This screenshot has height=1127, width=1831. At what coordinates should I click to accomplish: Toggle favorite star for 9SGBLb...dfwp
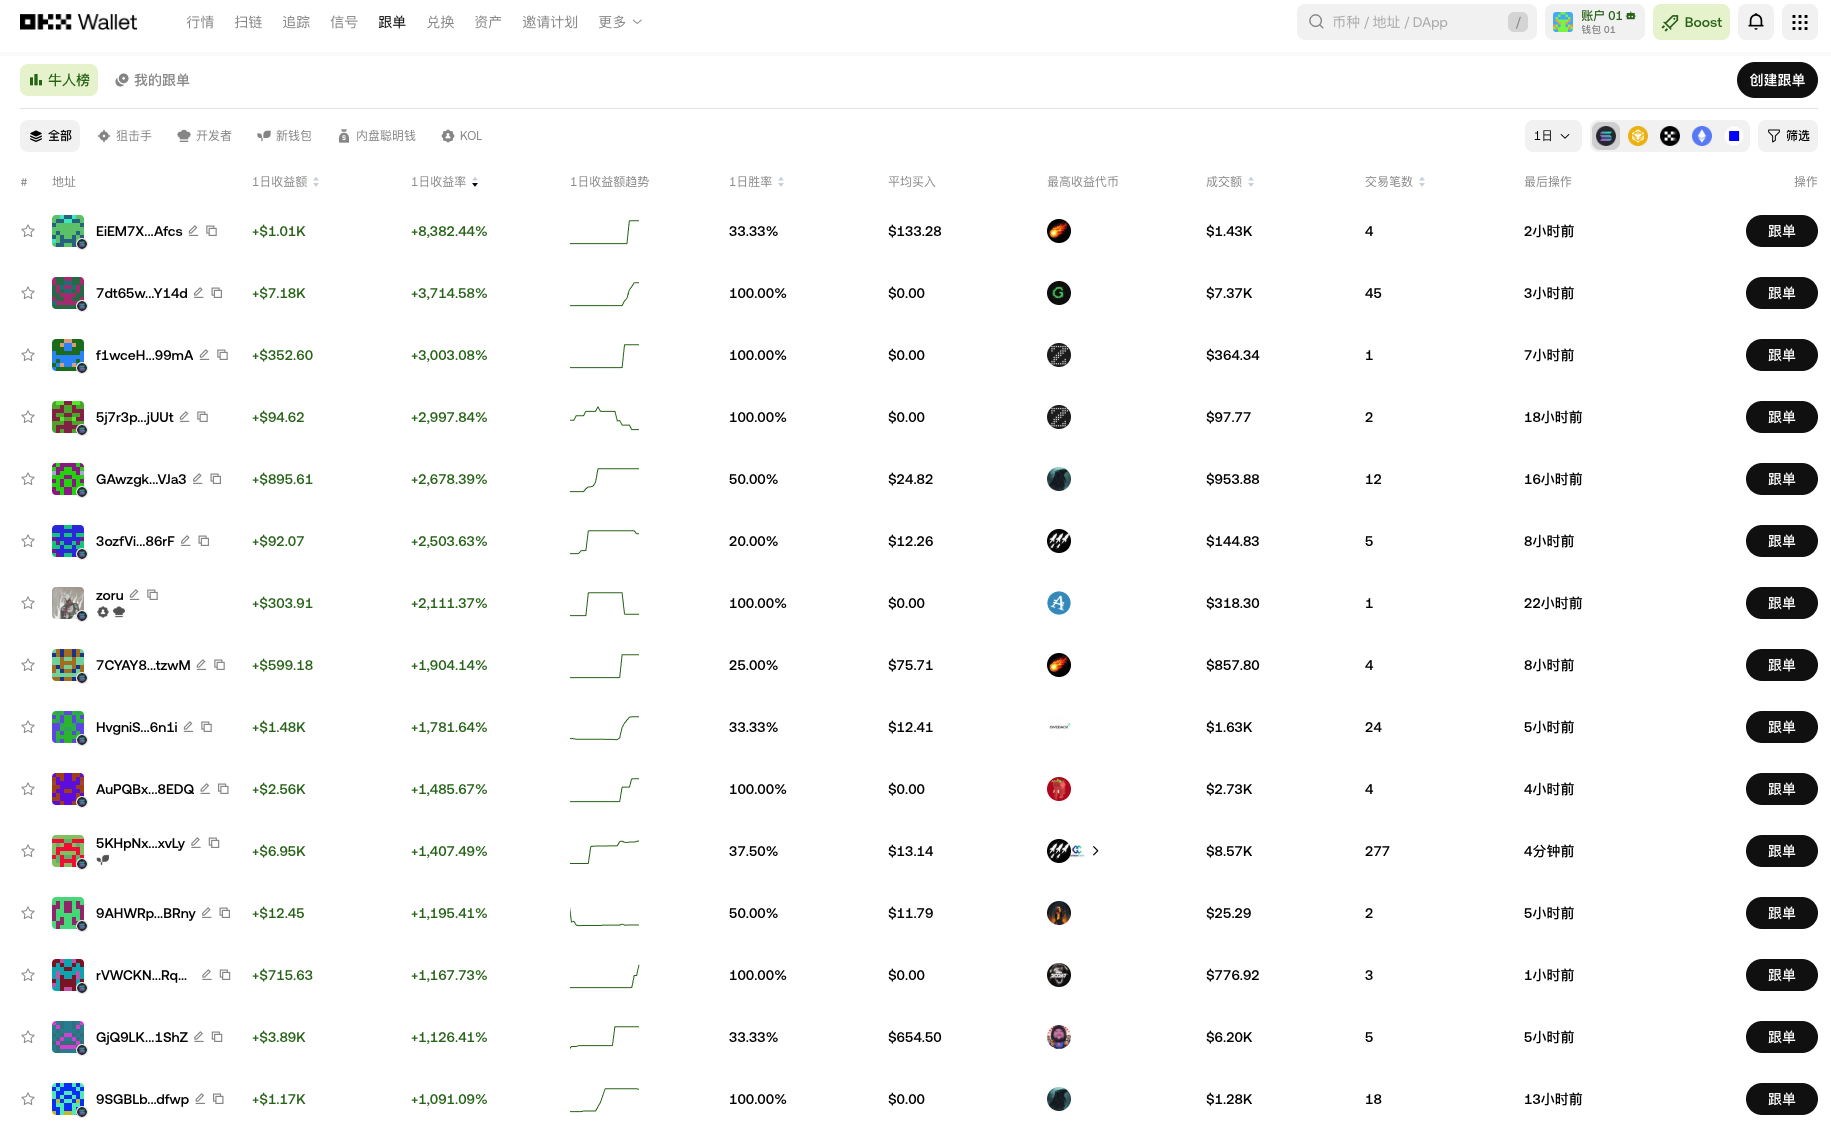28,1099
